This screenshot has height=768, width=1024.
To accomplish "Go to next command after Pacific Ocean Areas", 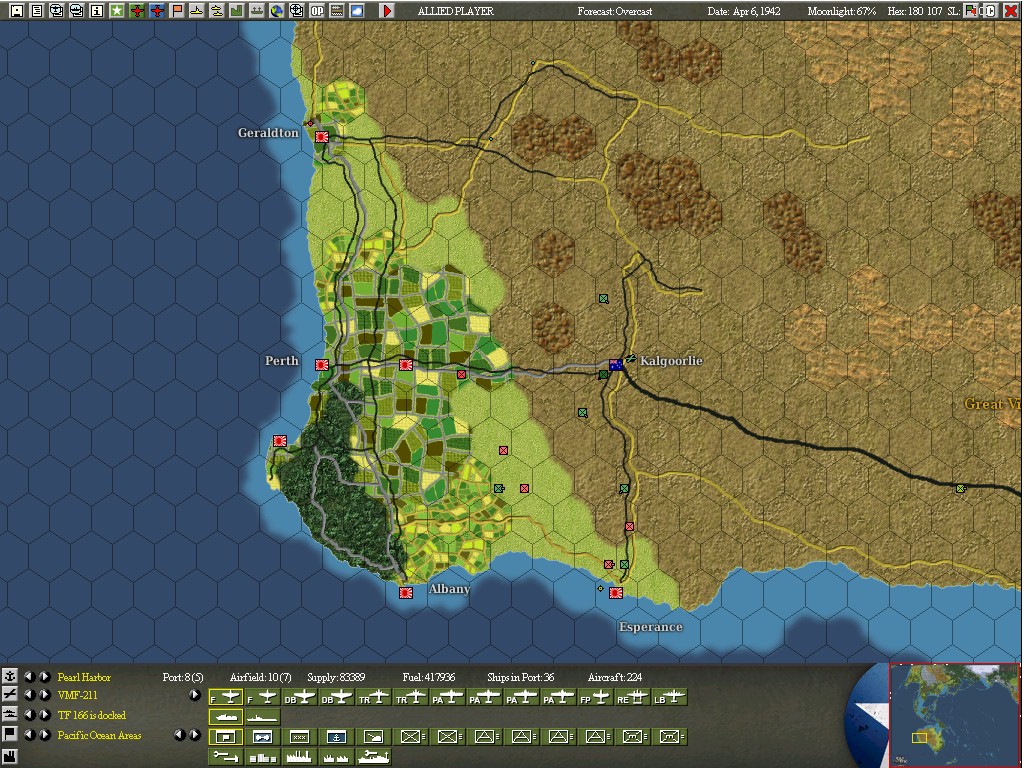I will click(x=44, y=735).
